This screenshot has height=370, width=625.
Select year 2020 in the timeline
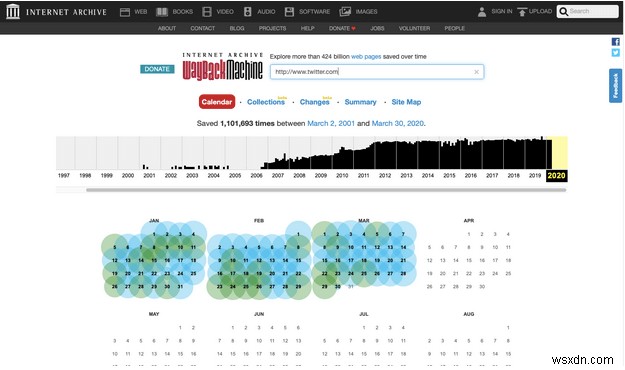pos(556,176)
